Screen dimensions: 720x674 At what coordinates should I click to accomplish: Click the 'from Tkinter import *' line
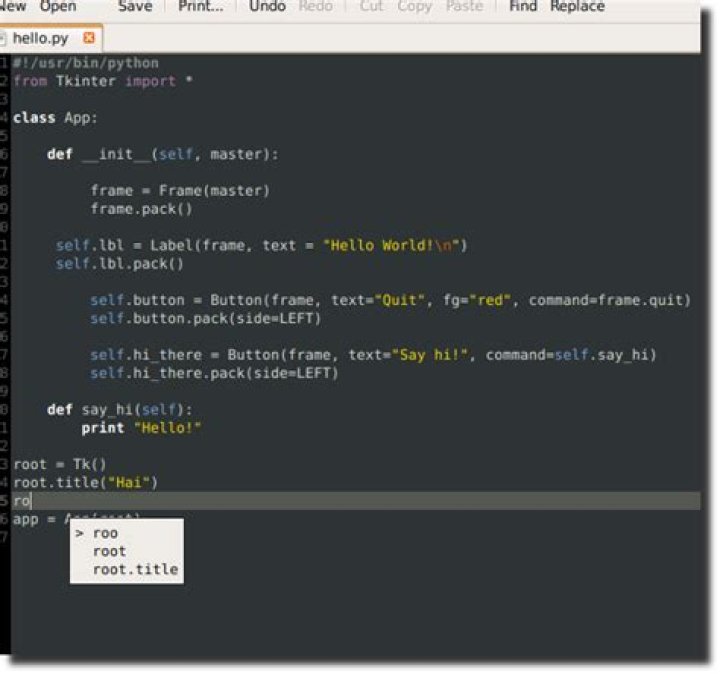point(103,81)
